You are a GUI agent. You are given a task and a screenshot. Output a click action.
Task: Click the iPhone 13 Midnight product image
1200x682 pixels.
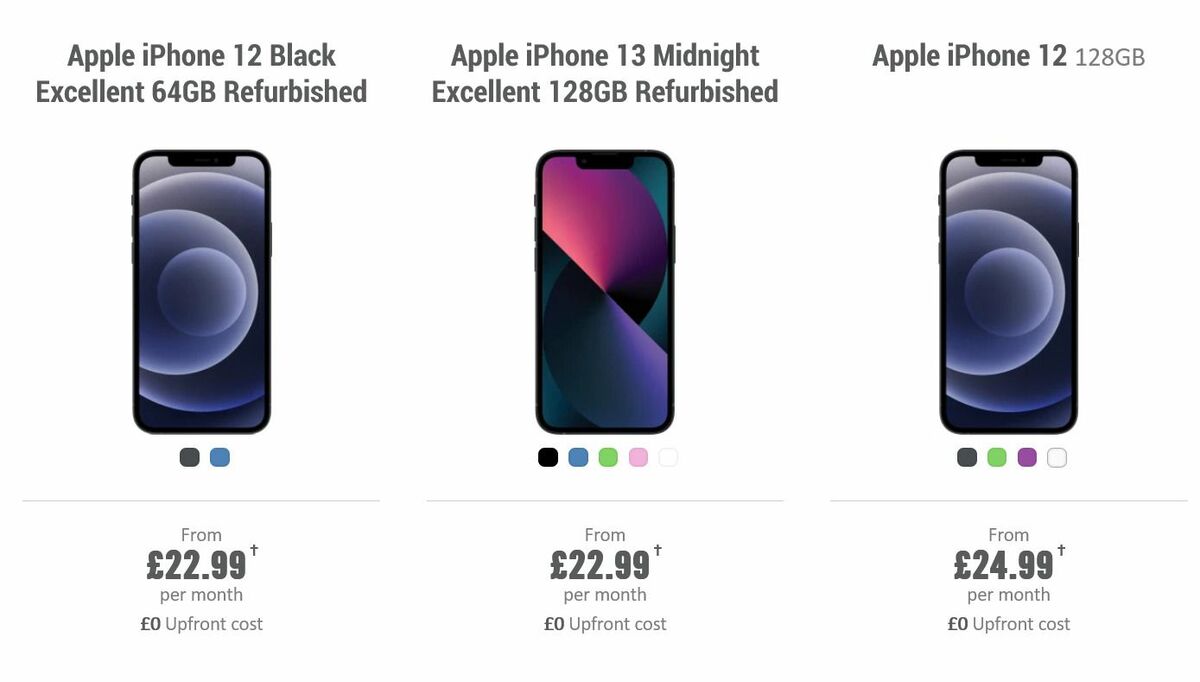click(x=604, y=290)
